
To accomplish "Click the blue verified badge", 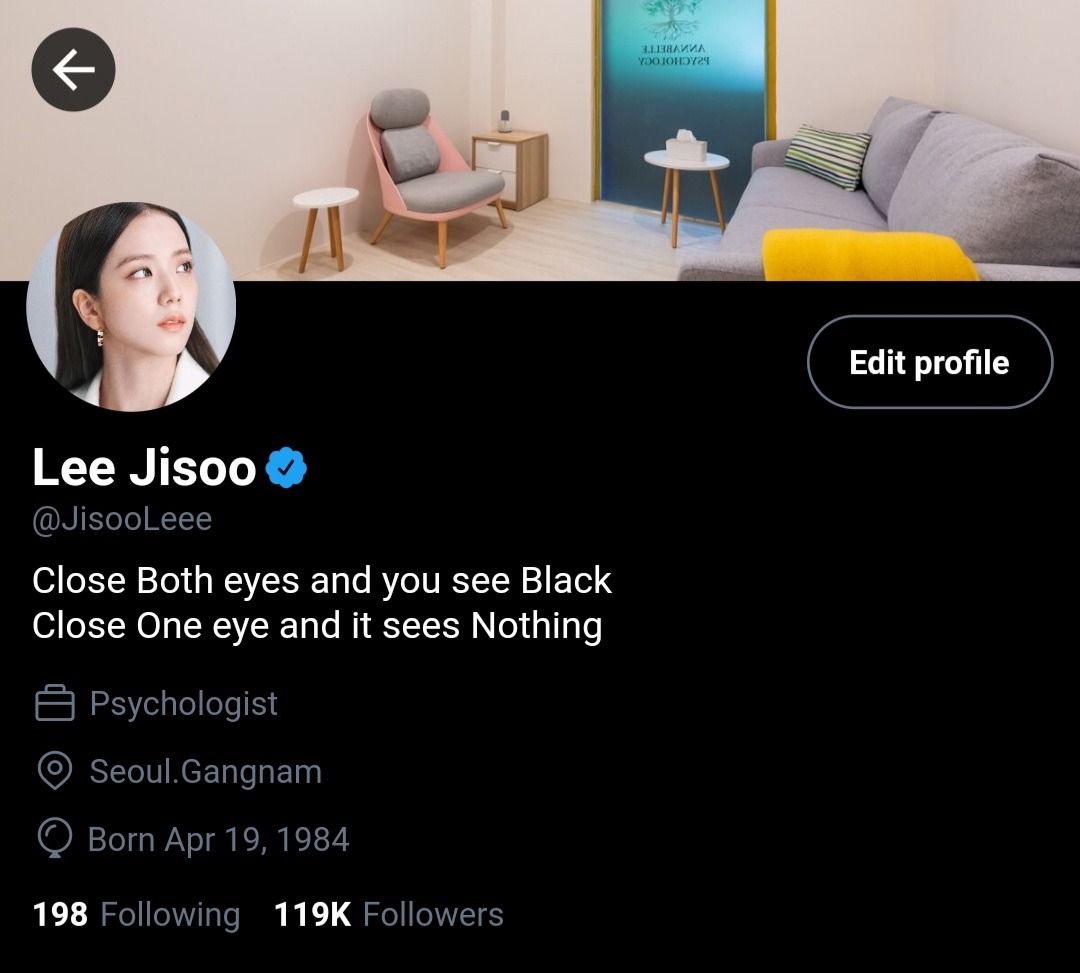I will 286,468.
